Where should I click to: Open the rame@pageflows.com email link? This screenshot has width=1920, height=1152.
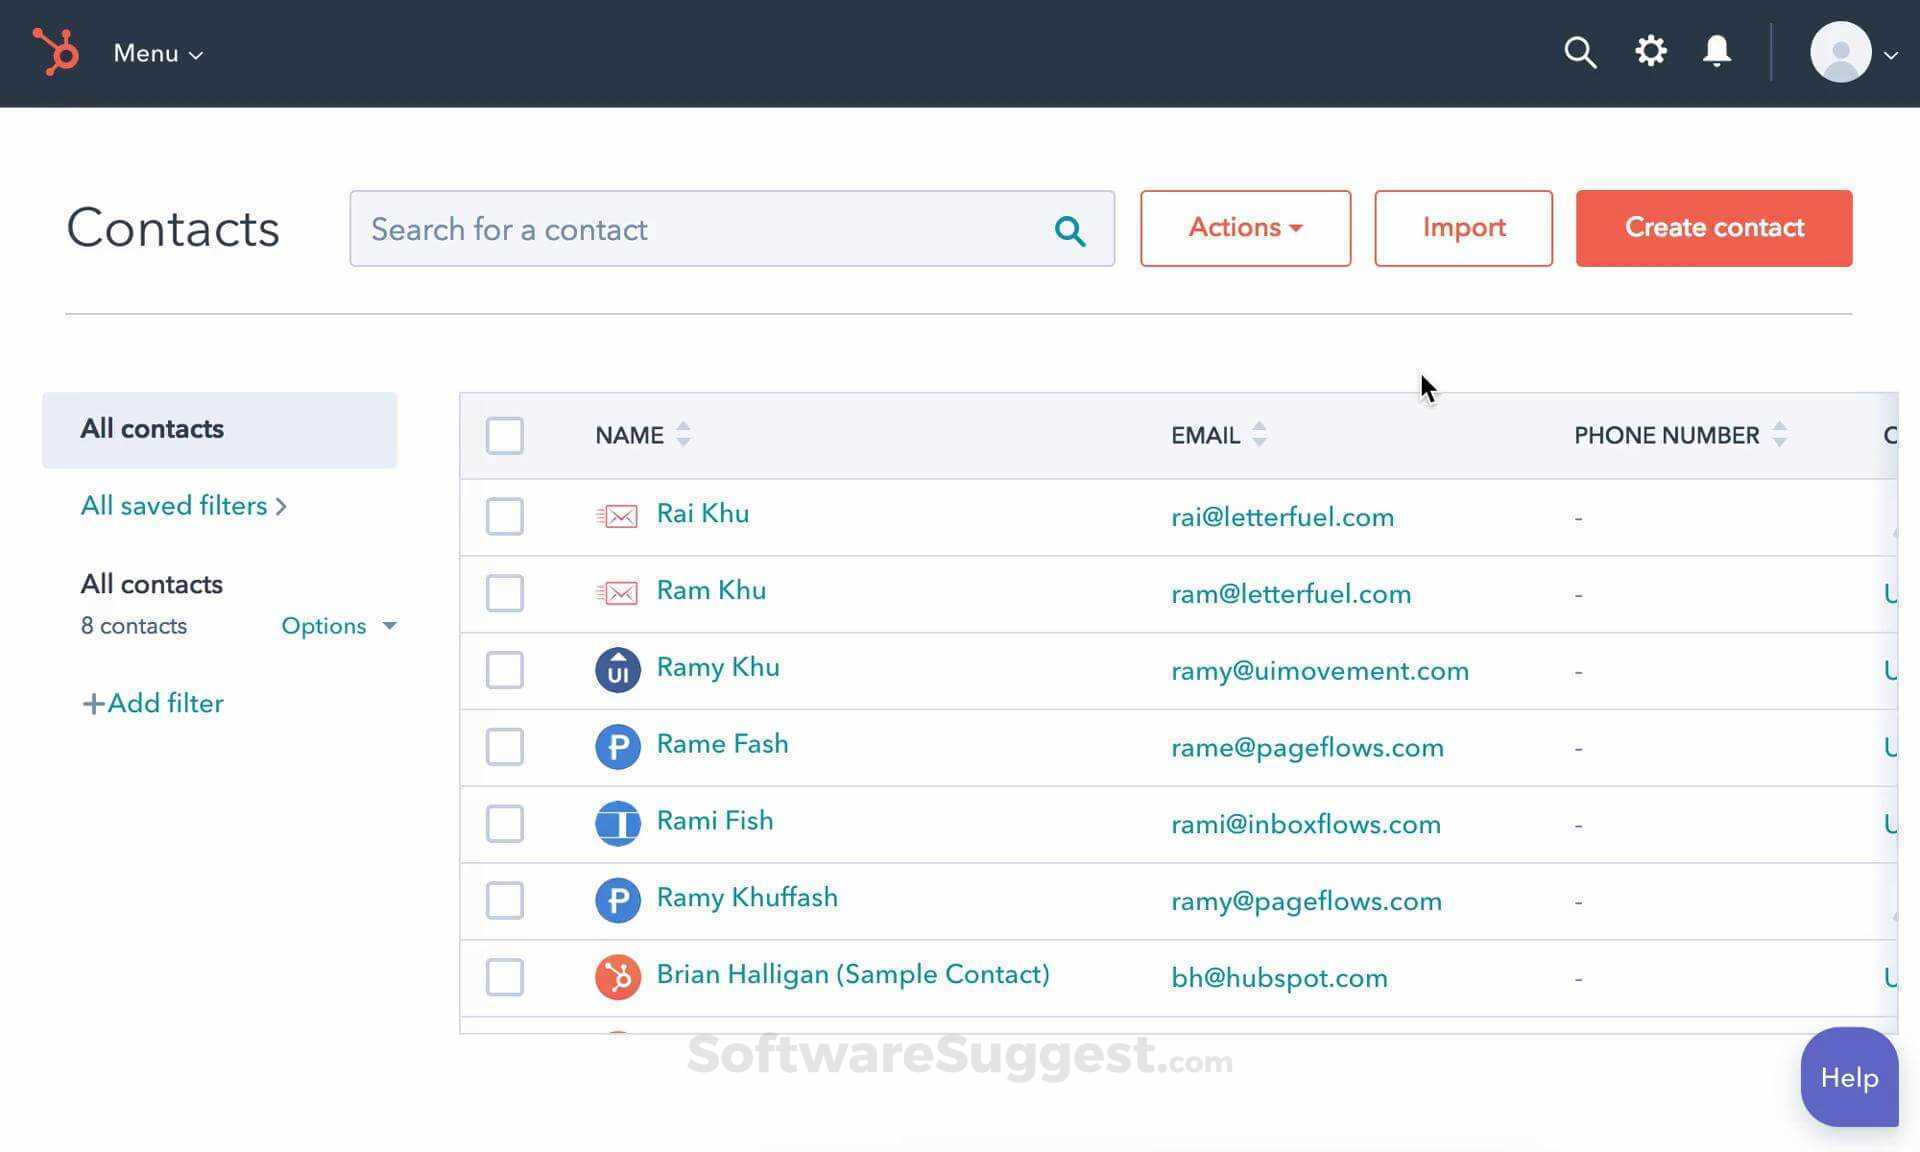click(x=1306, y=748)
